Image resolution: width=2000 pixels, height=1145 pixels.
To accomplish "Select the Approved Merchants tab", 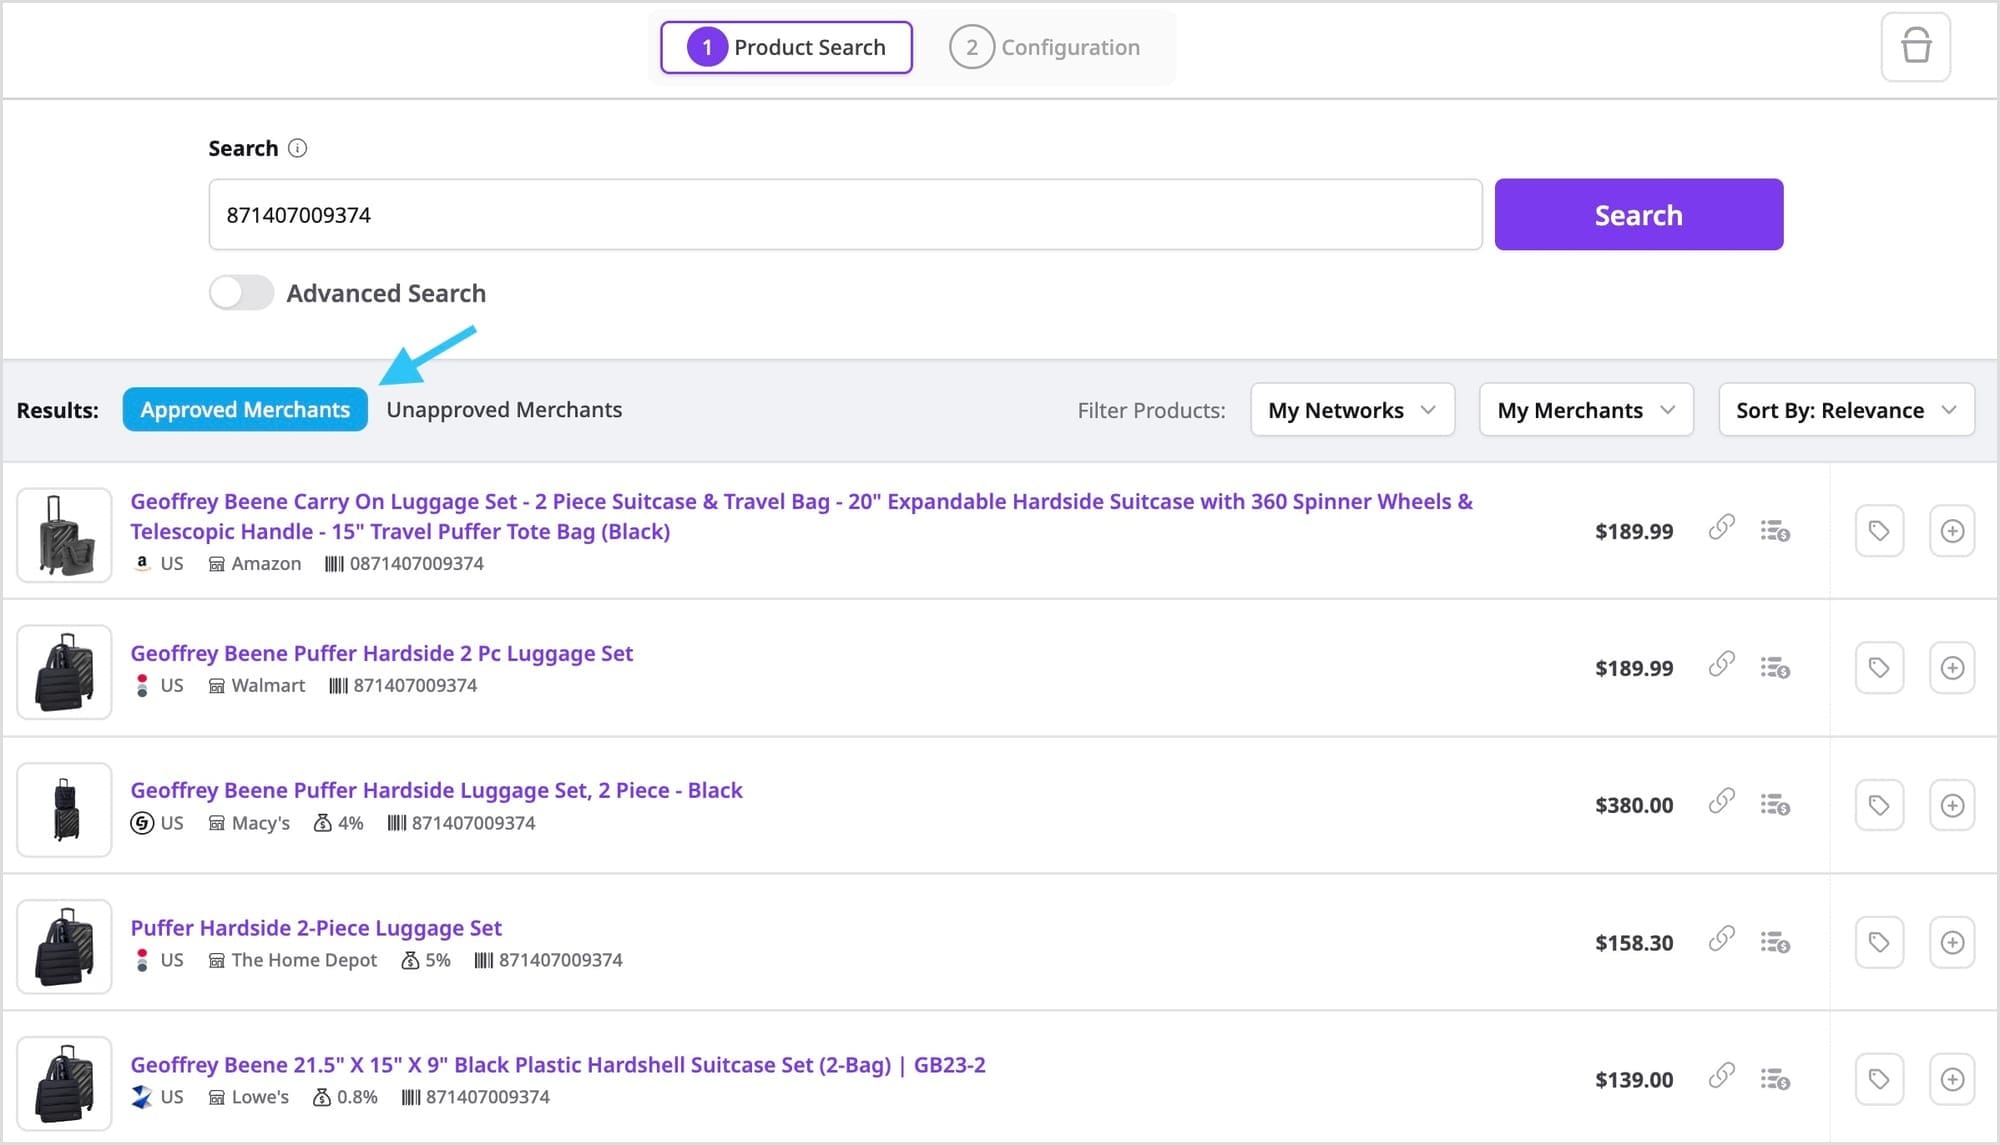I will (245, 410).
